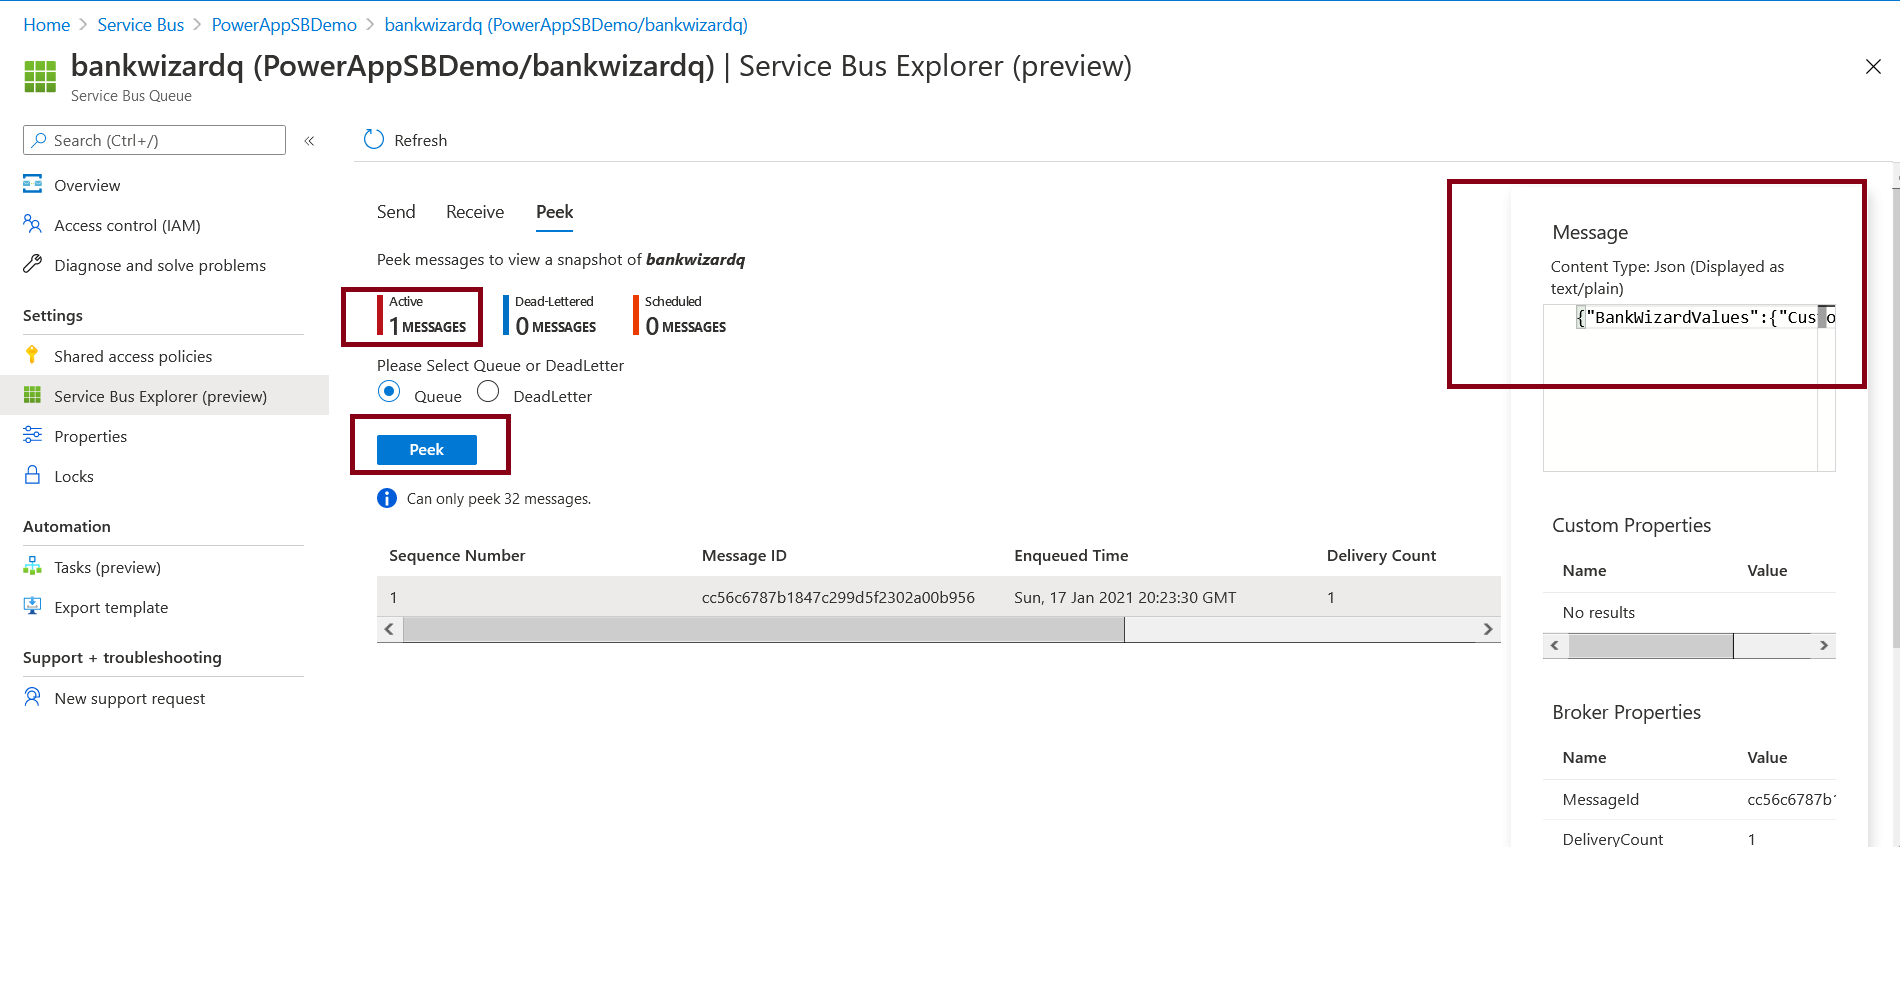
Task: Open the Locks settings
Action: (x=74, y=476)
